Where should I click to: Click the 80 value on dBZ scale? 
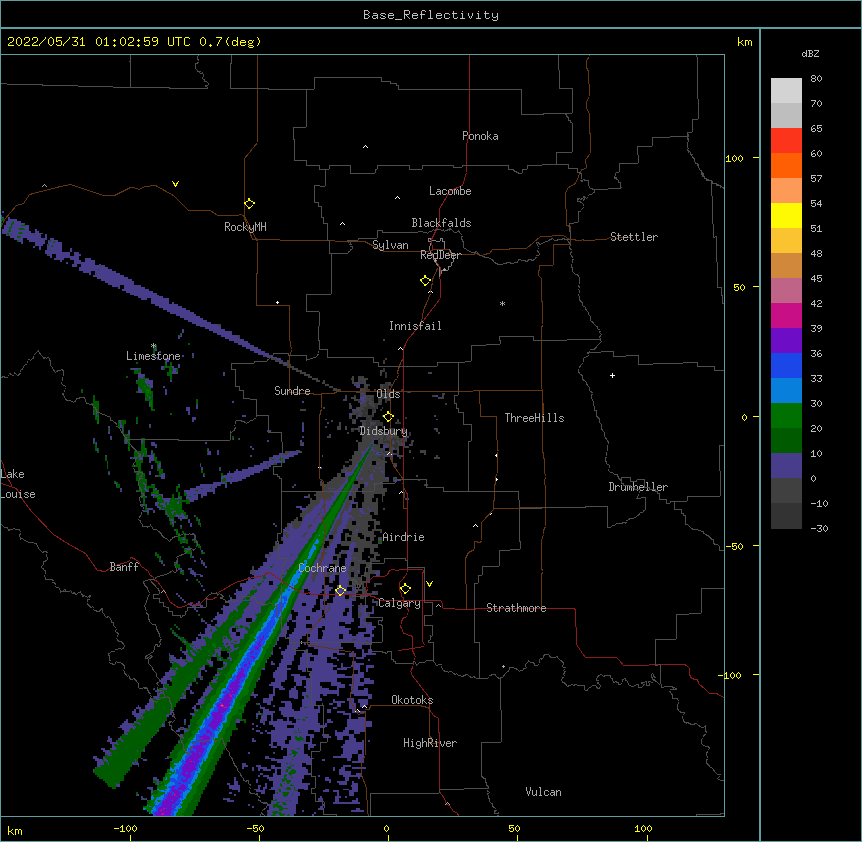click(x=816, y=79)
